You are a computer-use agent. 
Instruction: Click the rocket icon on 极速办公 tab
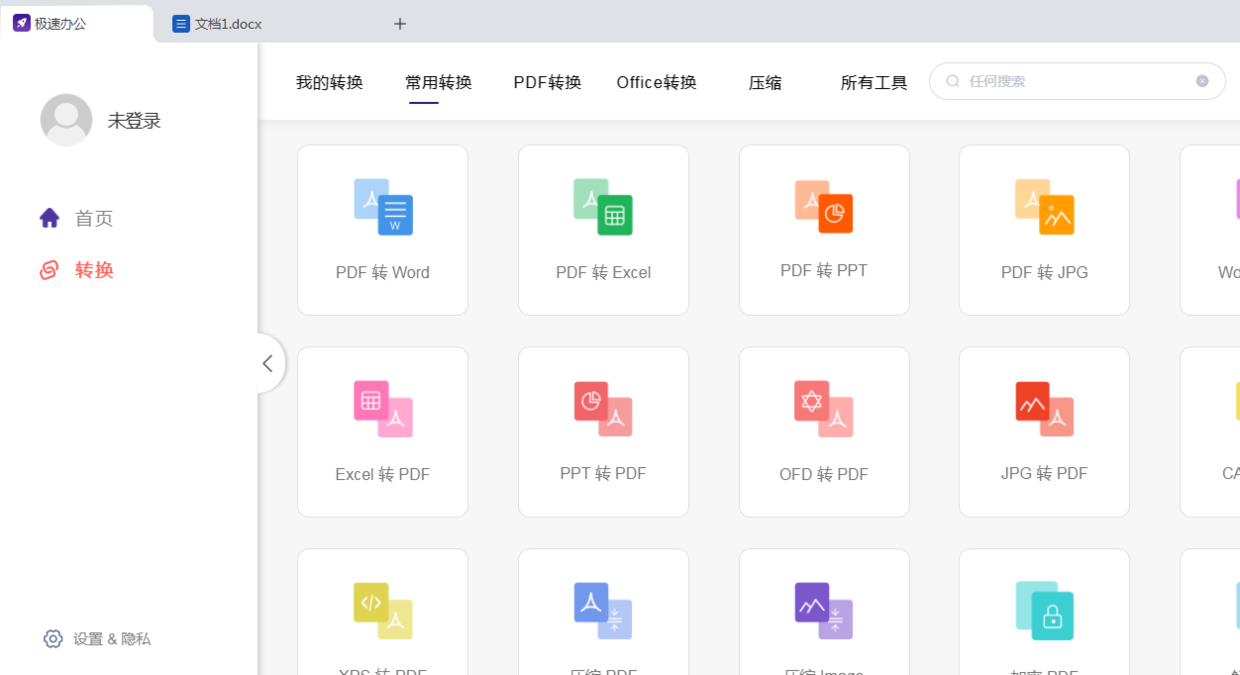(21, 23)
